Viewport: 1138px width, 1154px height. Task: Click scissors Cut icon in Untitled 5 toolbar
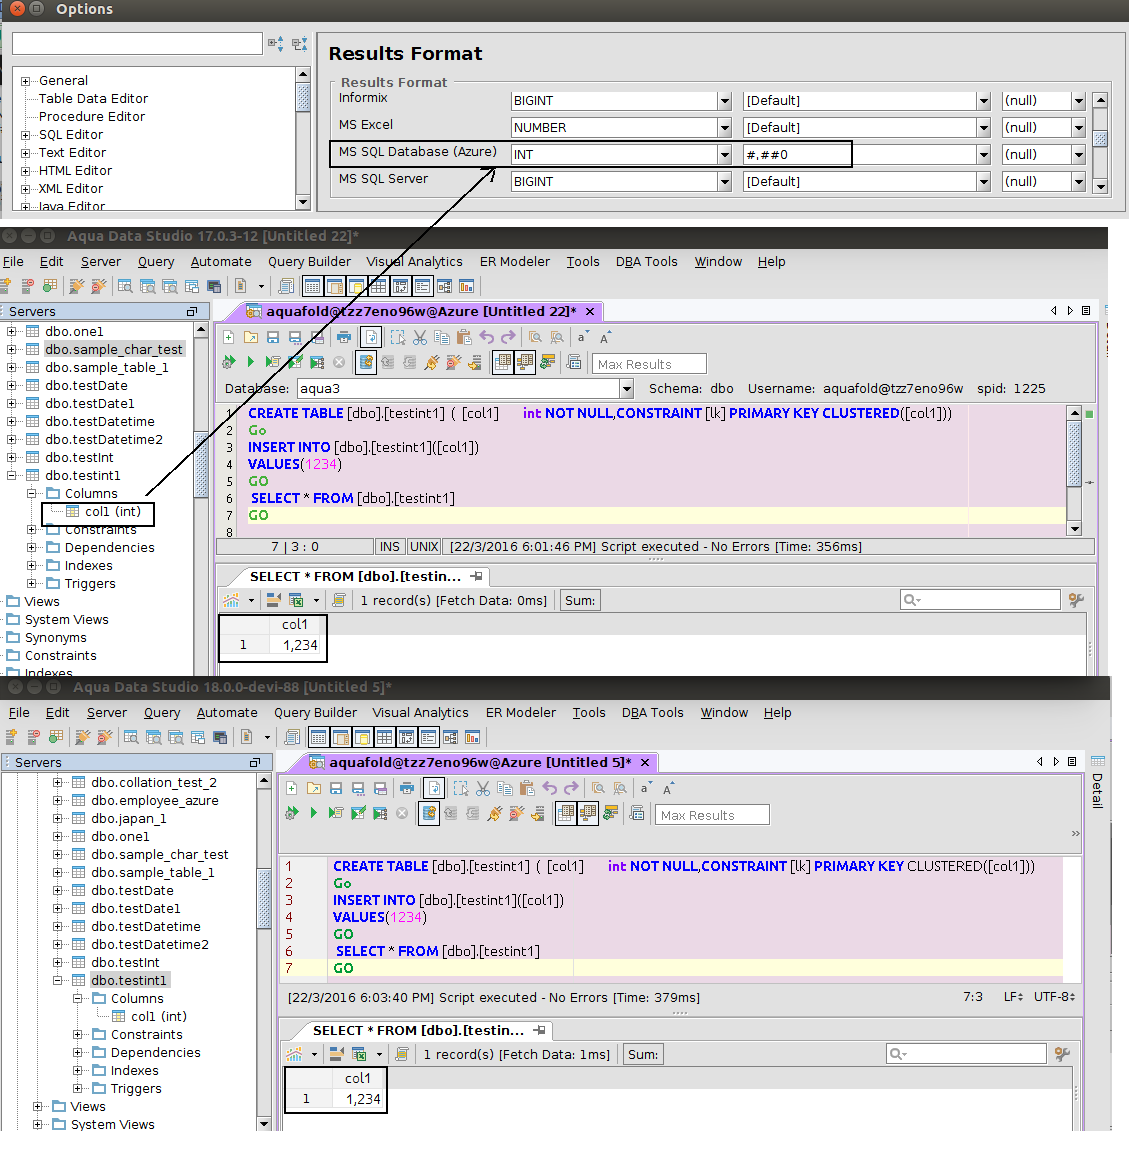coord(483,789)
